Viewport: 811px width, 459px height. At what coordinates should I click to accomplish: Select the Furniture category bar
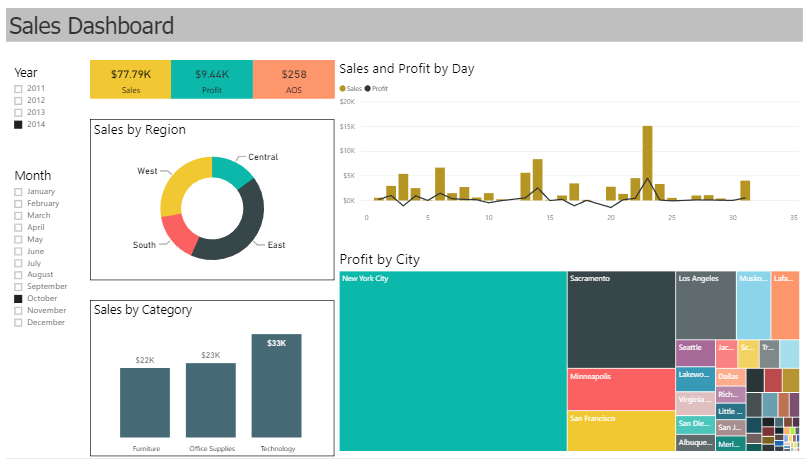click(x=145, y=403)
